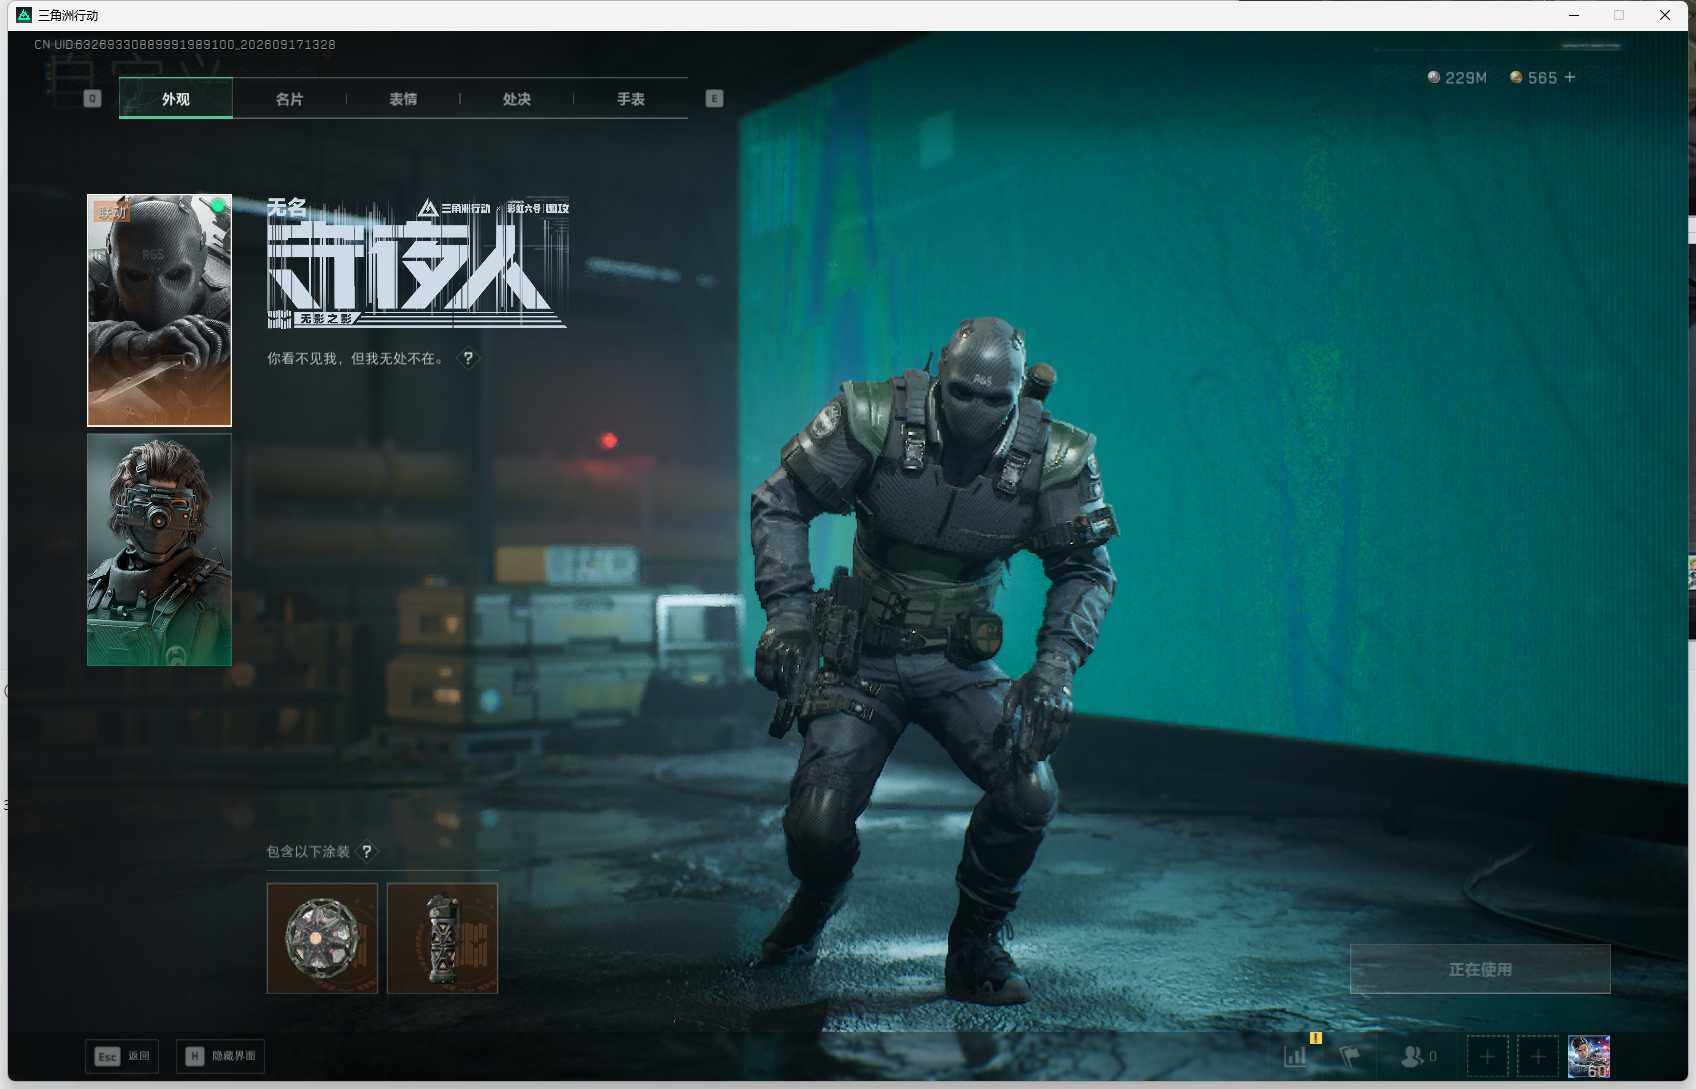Screen dimensions: 1696x1089
Task: Click the silver currency coin icon
Action: click(1434, 77)
